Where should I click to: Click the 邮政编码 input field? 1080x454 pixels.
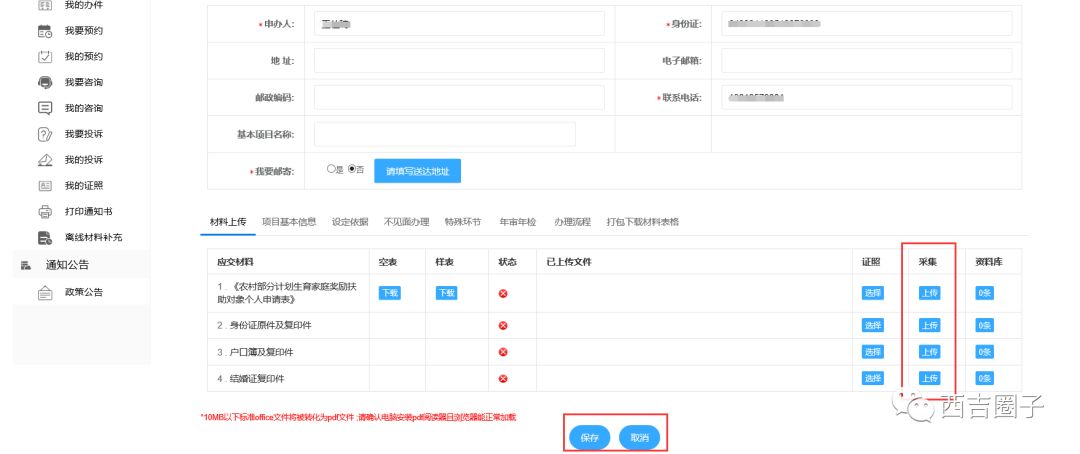pyautogui.click(x=459, y=97)
